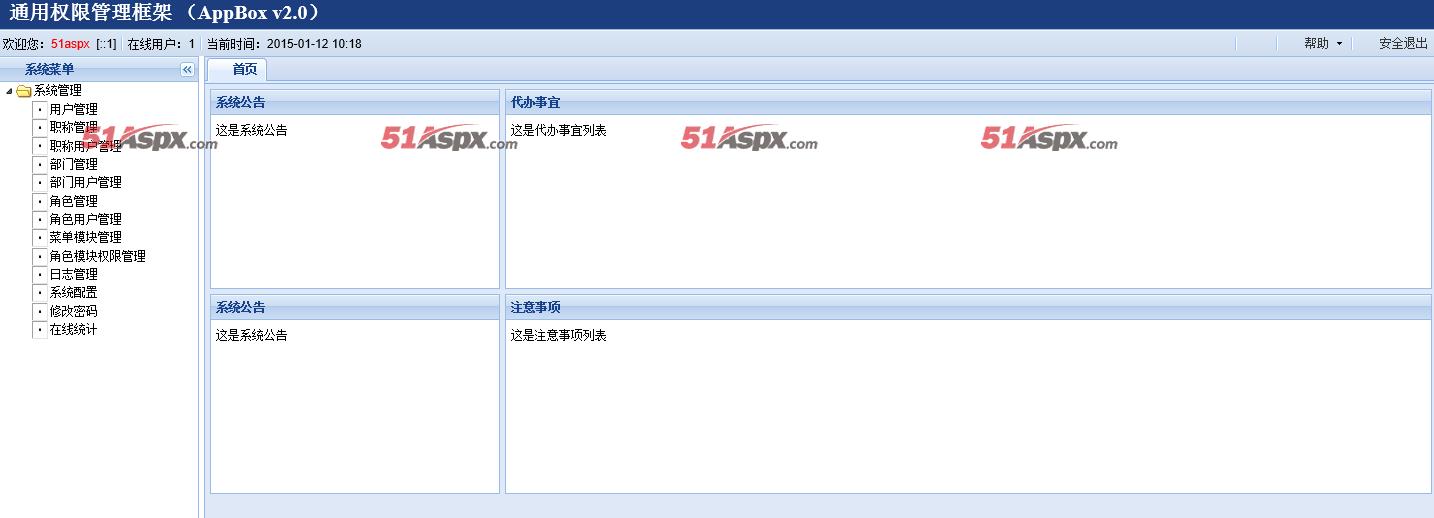Click the 代办事宜 panel header
The image size is (1434, 518).
coord(968,102)
